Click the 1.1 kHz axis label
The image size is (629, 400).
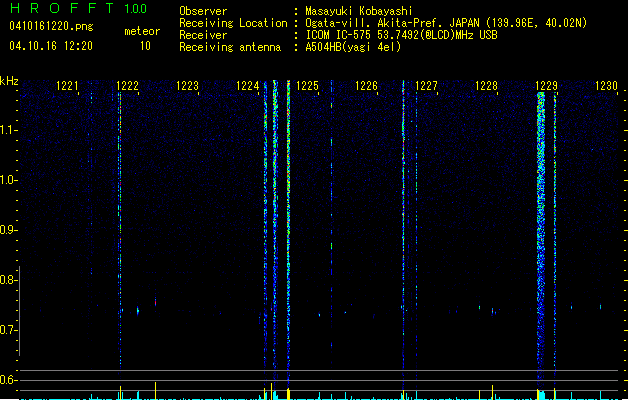(8, 130)
